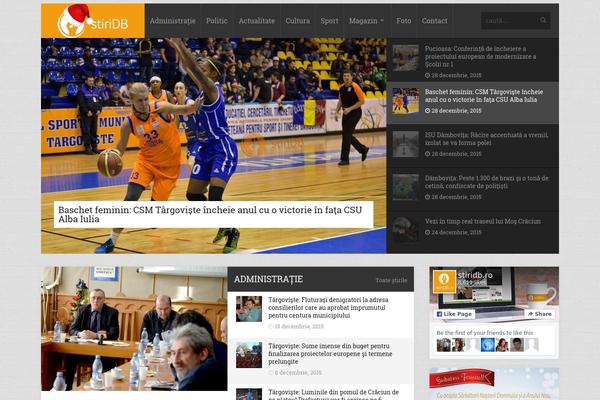The height and width of the screenshot is (400, 600).
Task: Select the brazi article thumbnail
Action: pyautogui.click(x=406, y=187)
